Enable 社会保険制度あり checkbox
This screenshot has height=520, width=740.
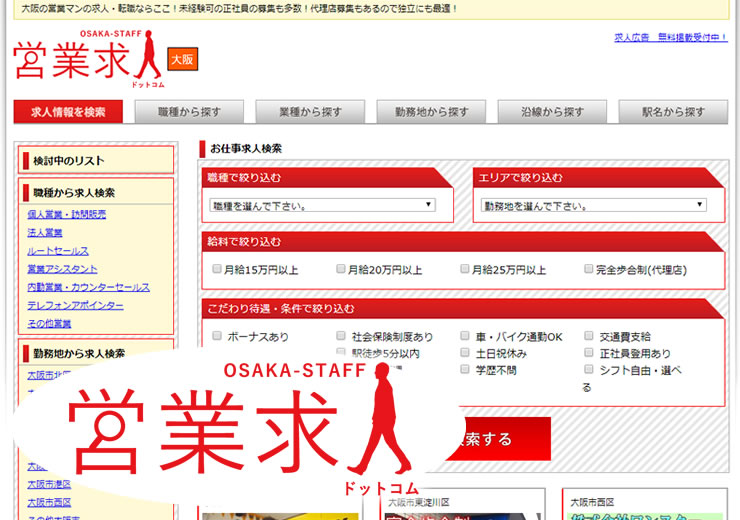(x=341, y=336)
